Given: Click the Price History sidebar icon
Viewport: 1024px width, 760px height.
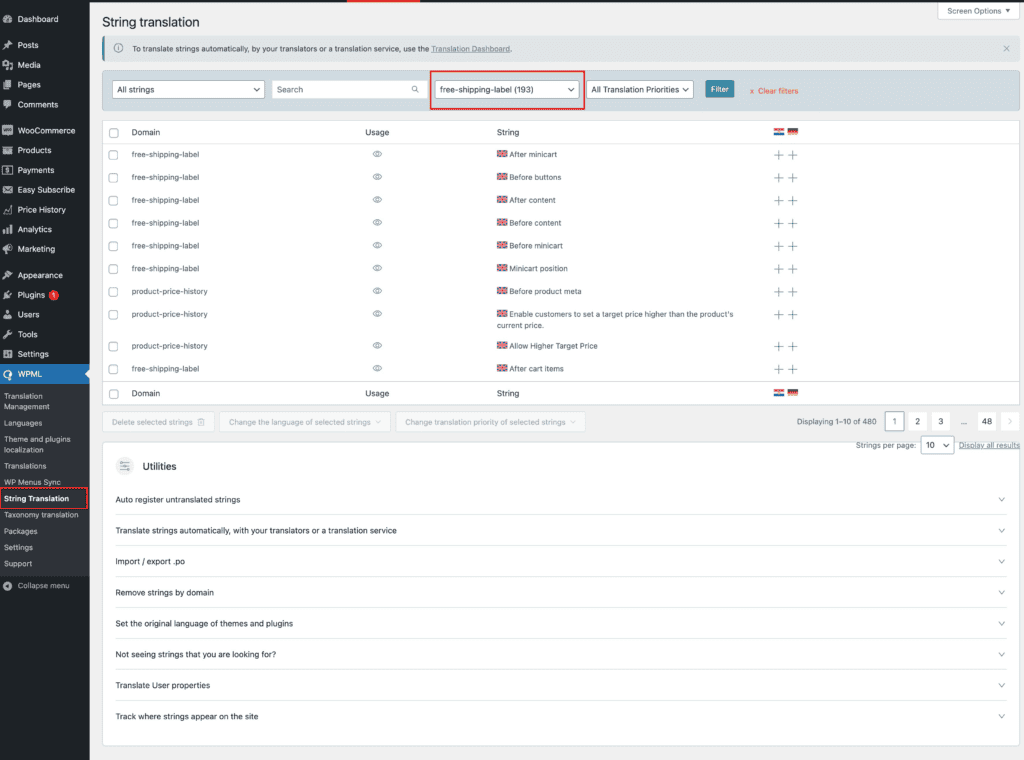Looking at the screenshot, I should pos(8,210).
